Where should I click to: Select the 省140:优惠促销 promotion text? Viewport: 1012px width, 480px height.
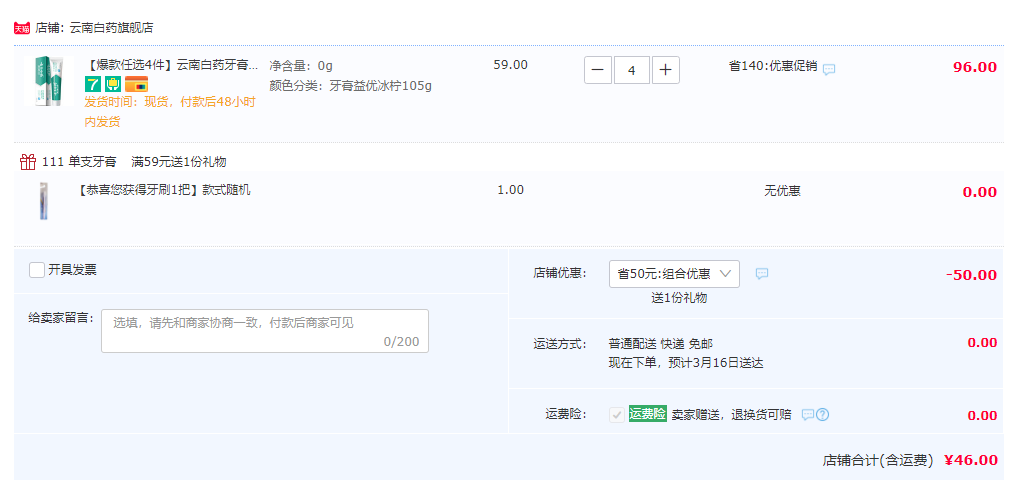(x=773, y=66)
